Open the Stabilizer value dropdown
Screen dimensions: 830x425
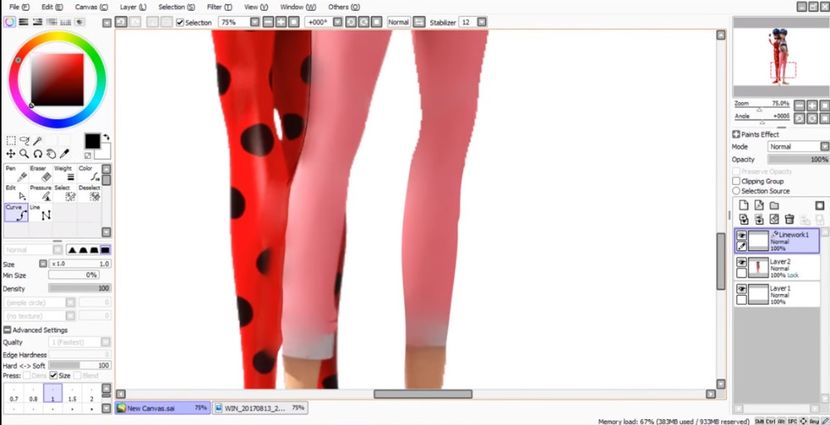pyautogui.click(x=481, y=22)
